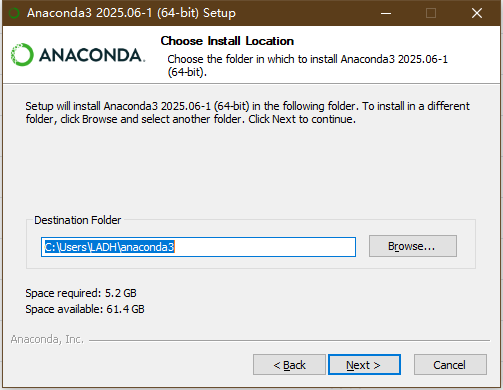Cancel the Anaconda3 installation
Viewport: 503px width, 390px height.
pyautogui.click(x=450, y=365)
